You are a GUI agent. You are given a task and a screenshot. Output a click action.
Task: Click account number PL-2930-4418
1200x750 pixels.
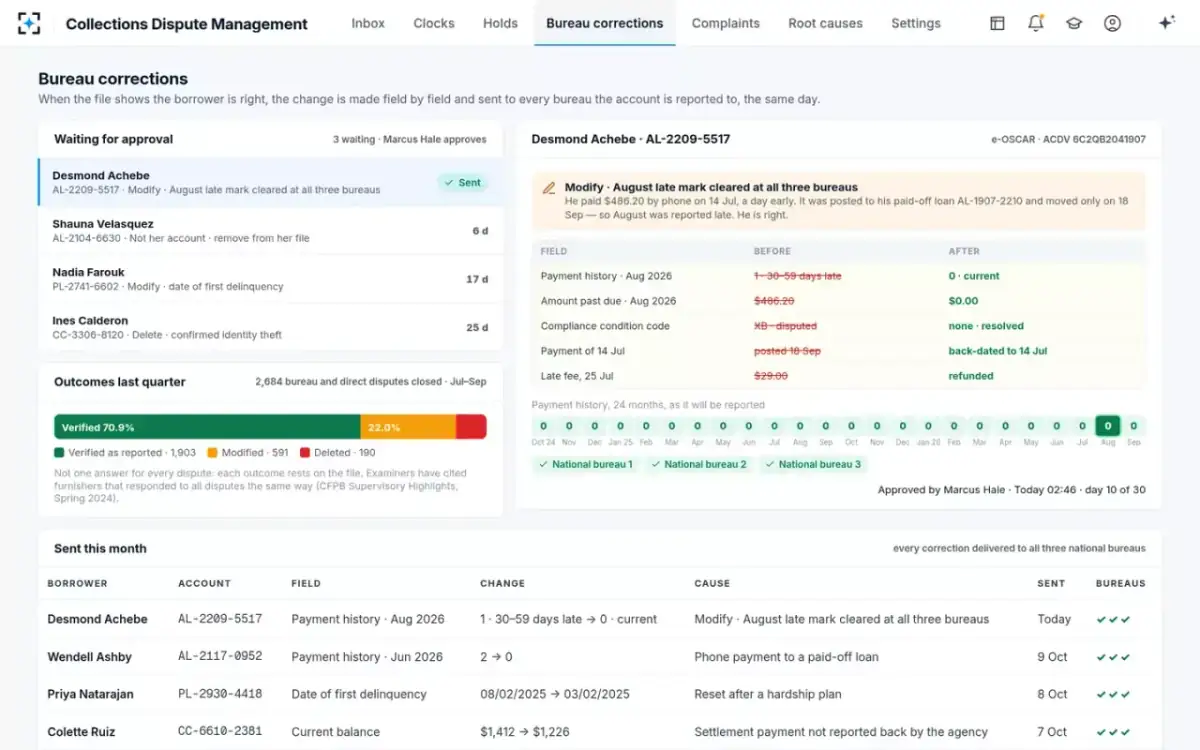(x=220, y=694)
